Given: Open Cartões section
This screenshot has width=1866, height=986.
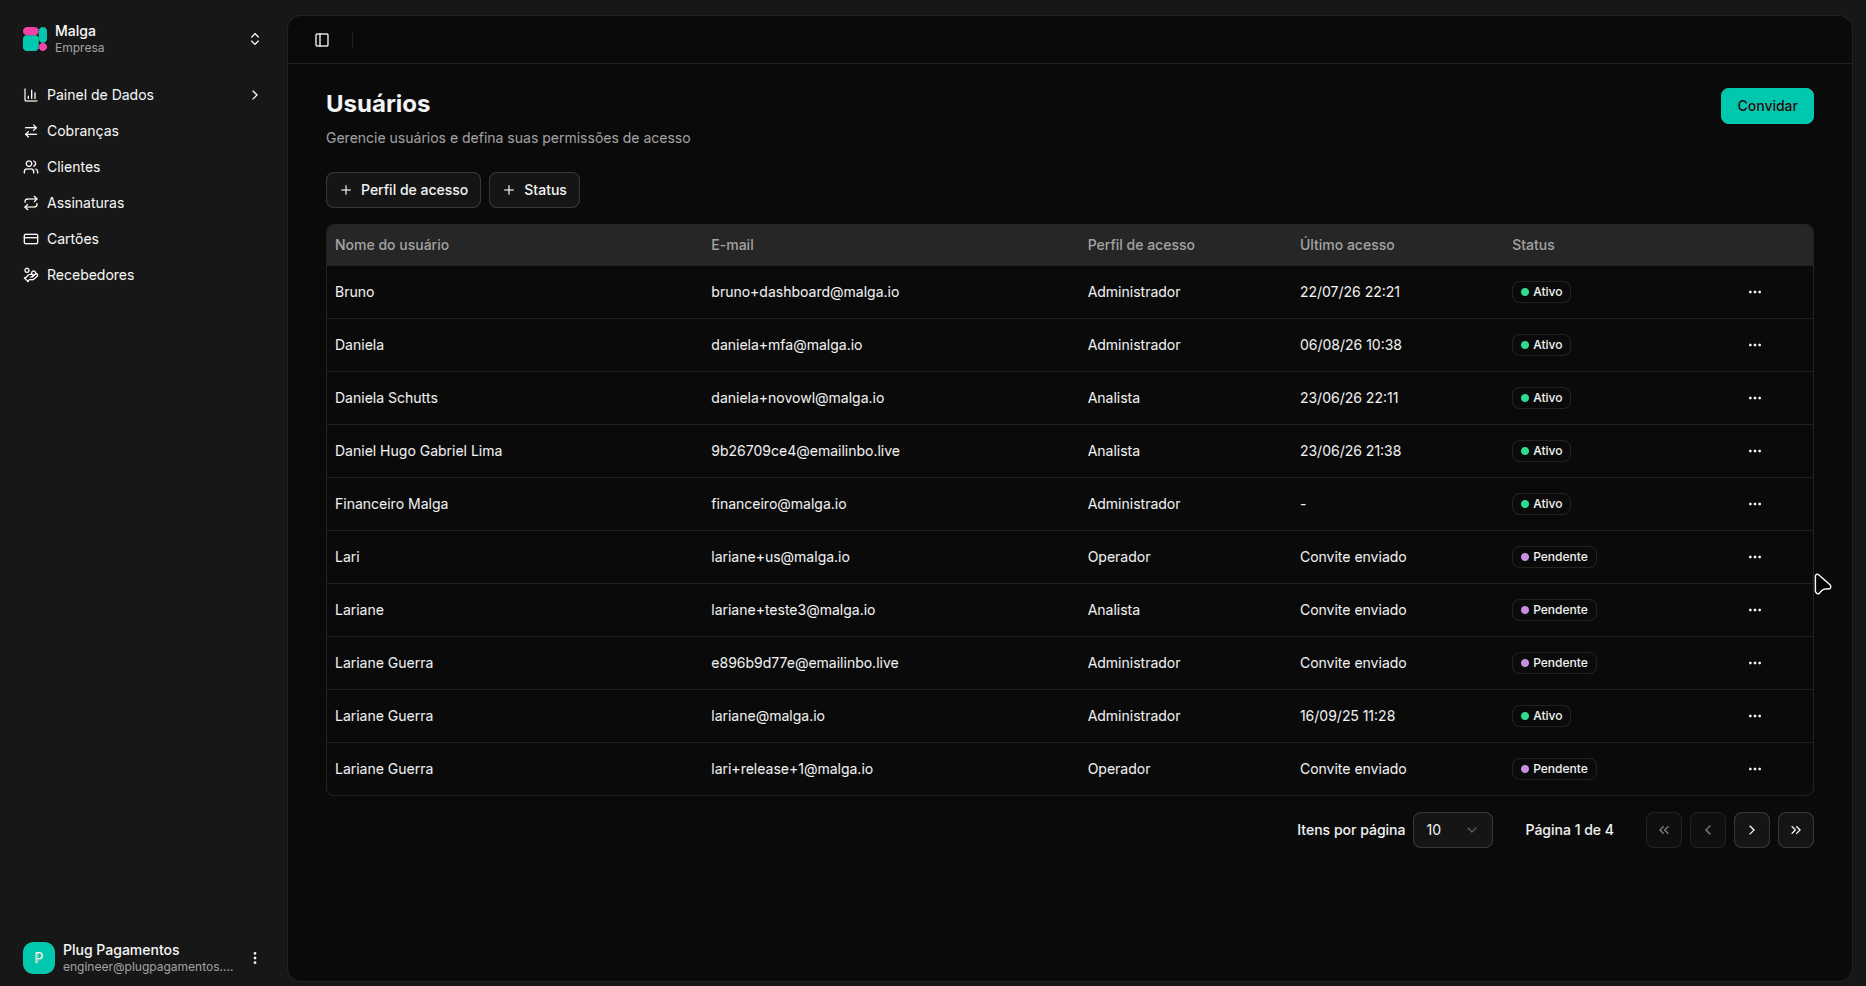Looking at the screenshot, I should pos(141,239).
